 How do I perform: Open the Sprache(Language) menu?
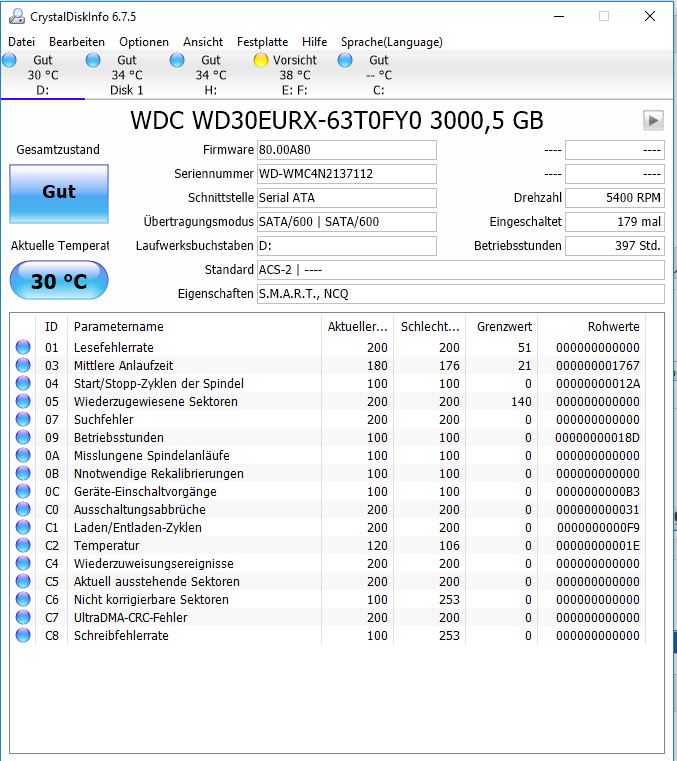pos(392,42)
